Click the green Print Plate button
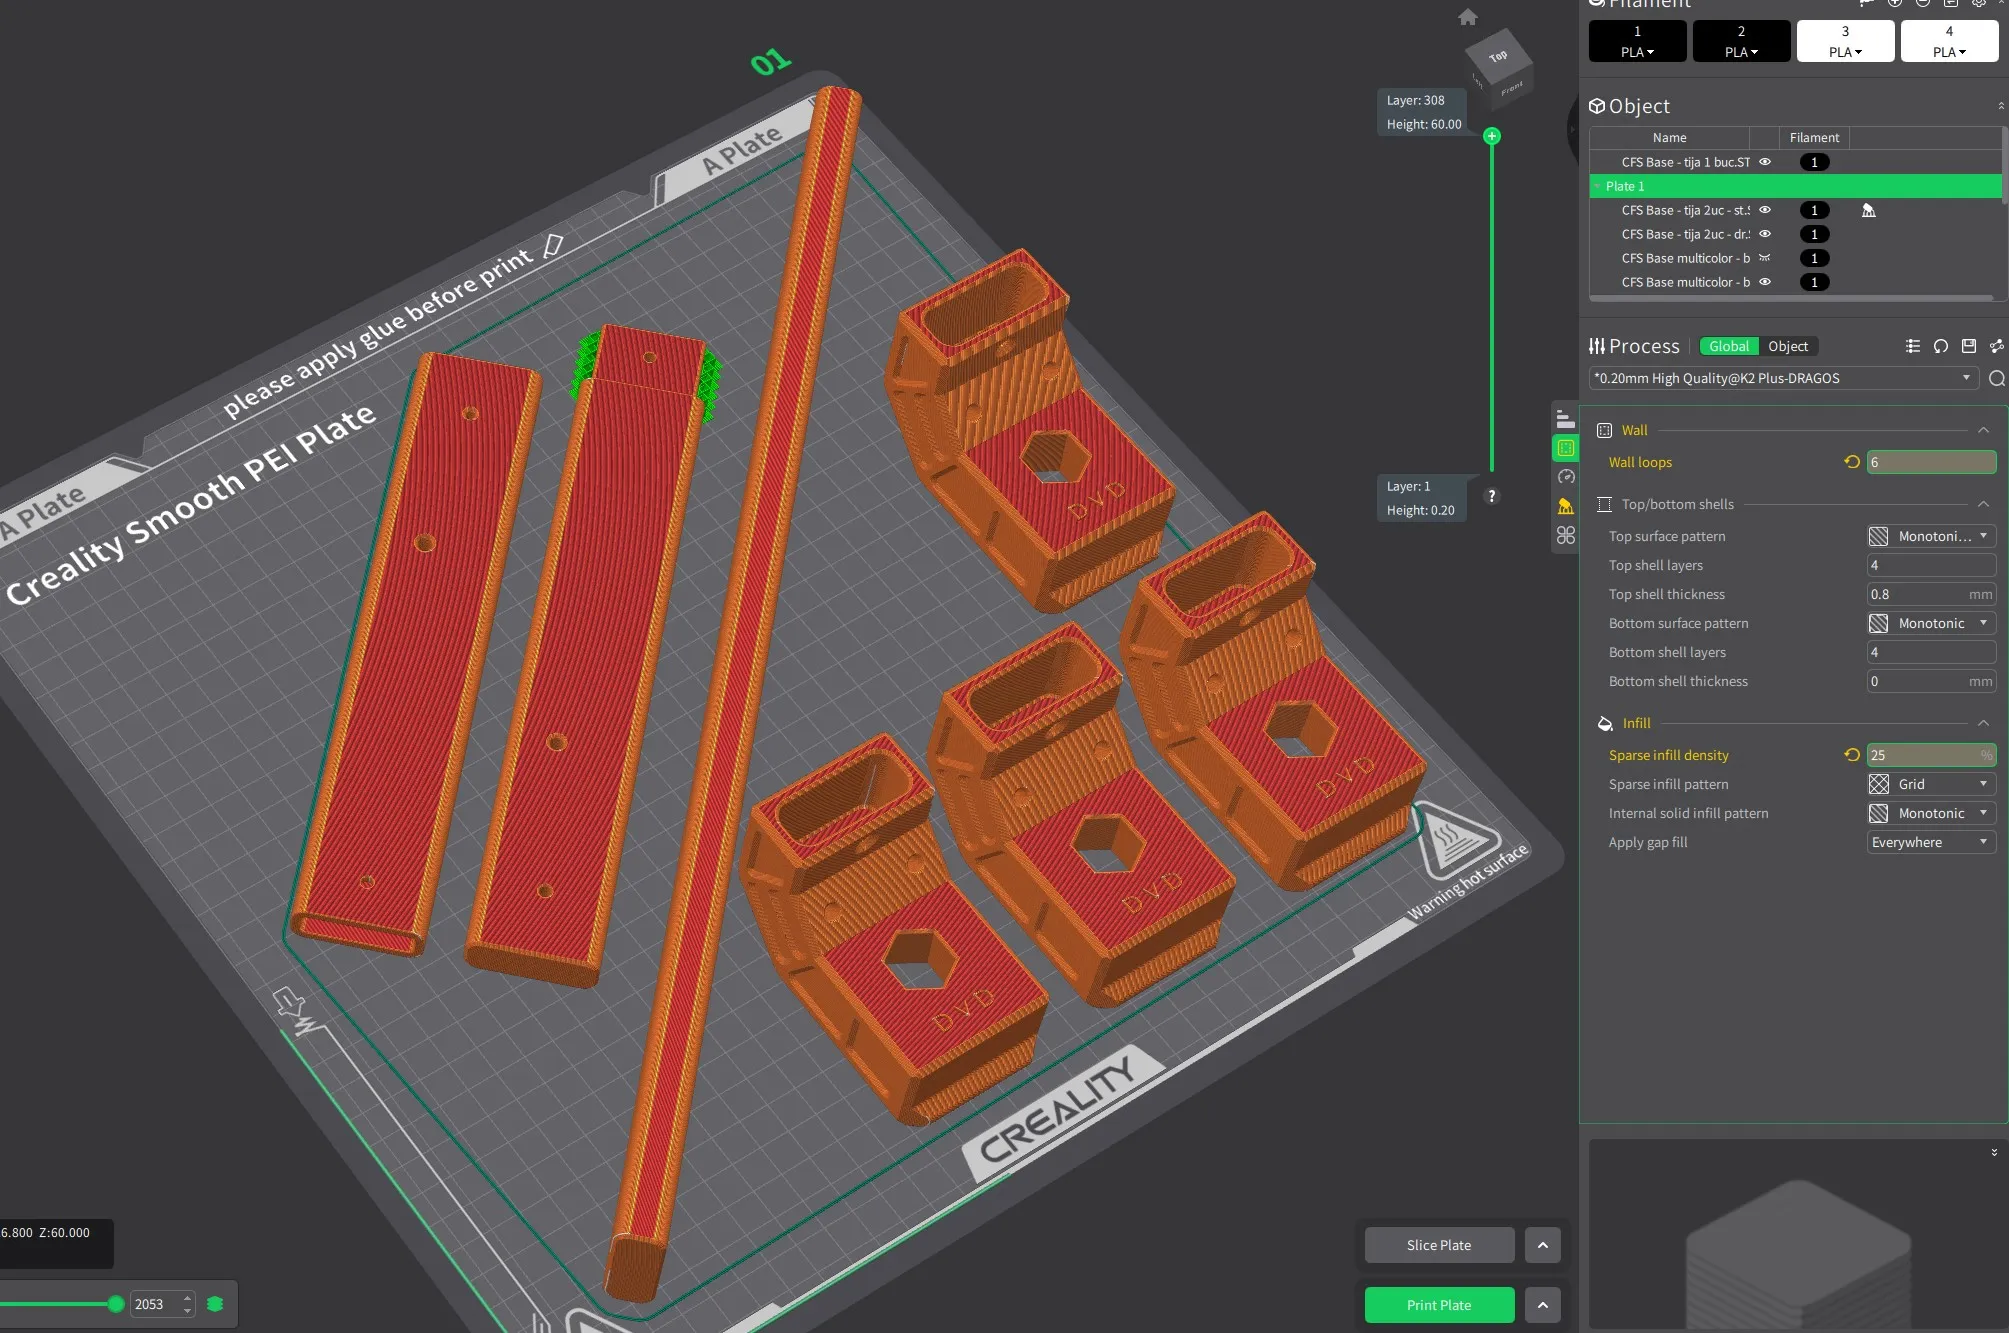 [x=1439, y=1305]
